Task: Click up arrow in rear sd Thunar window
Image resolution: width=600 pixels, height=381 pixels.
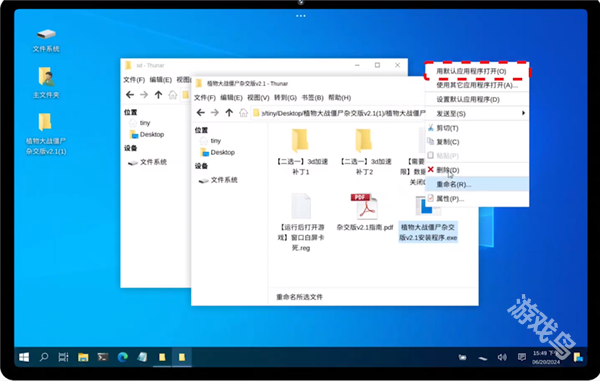Action: point(158,94)
